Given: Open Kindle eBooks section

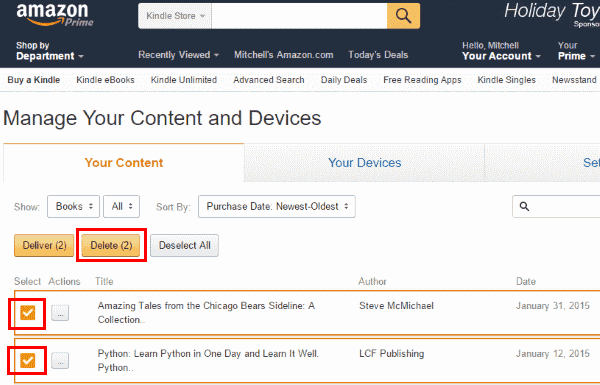Looking at the screenshot, I should click(105, 80).
